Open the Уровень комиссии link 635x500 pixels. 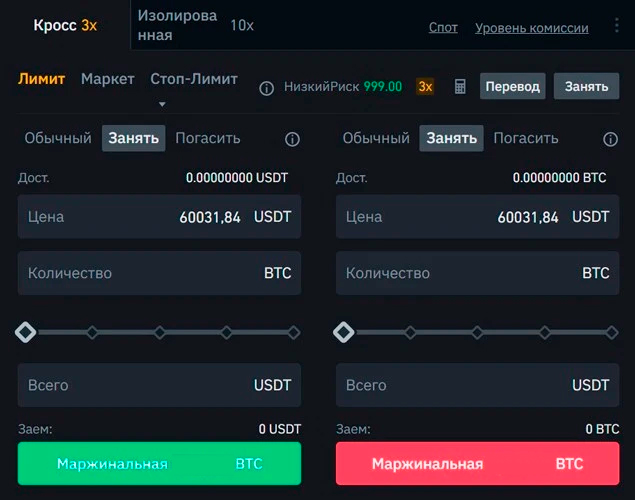pyautogui.click(x=532, y=28)
